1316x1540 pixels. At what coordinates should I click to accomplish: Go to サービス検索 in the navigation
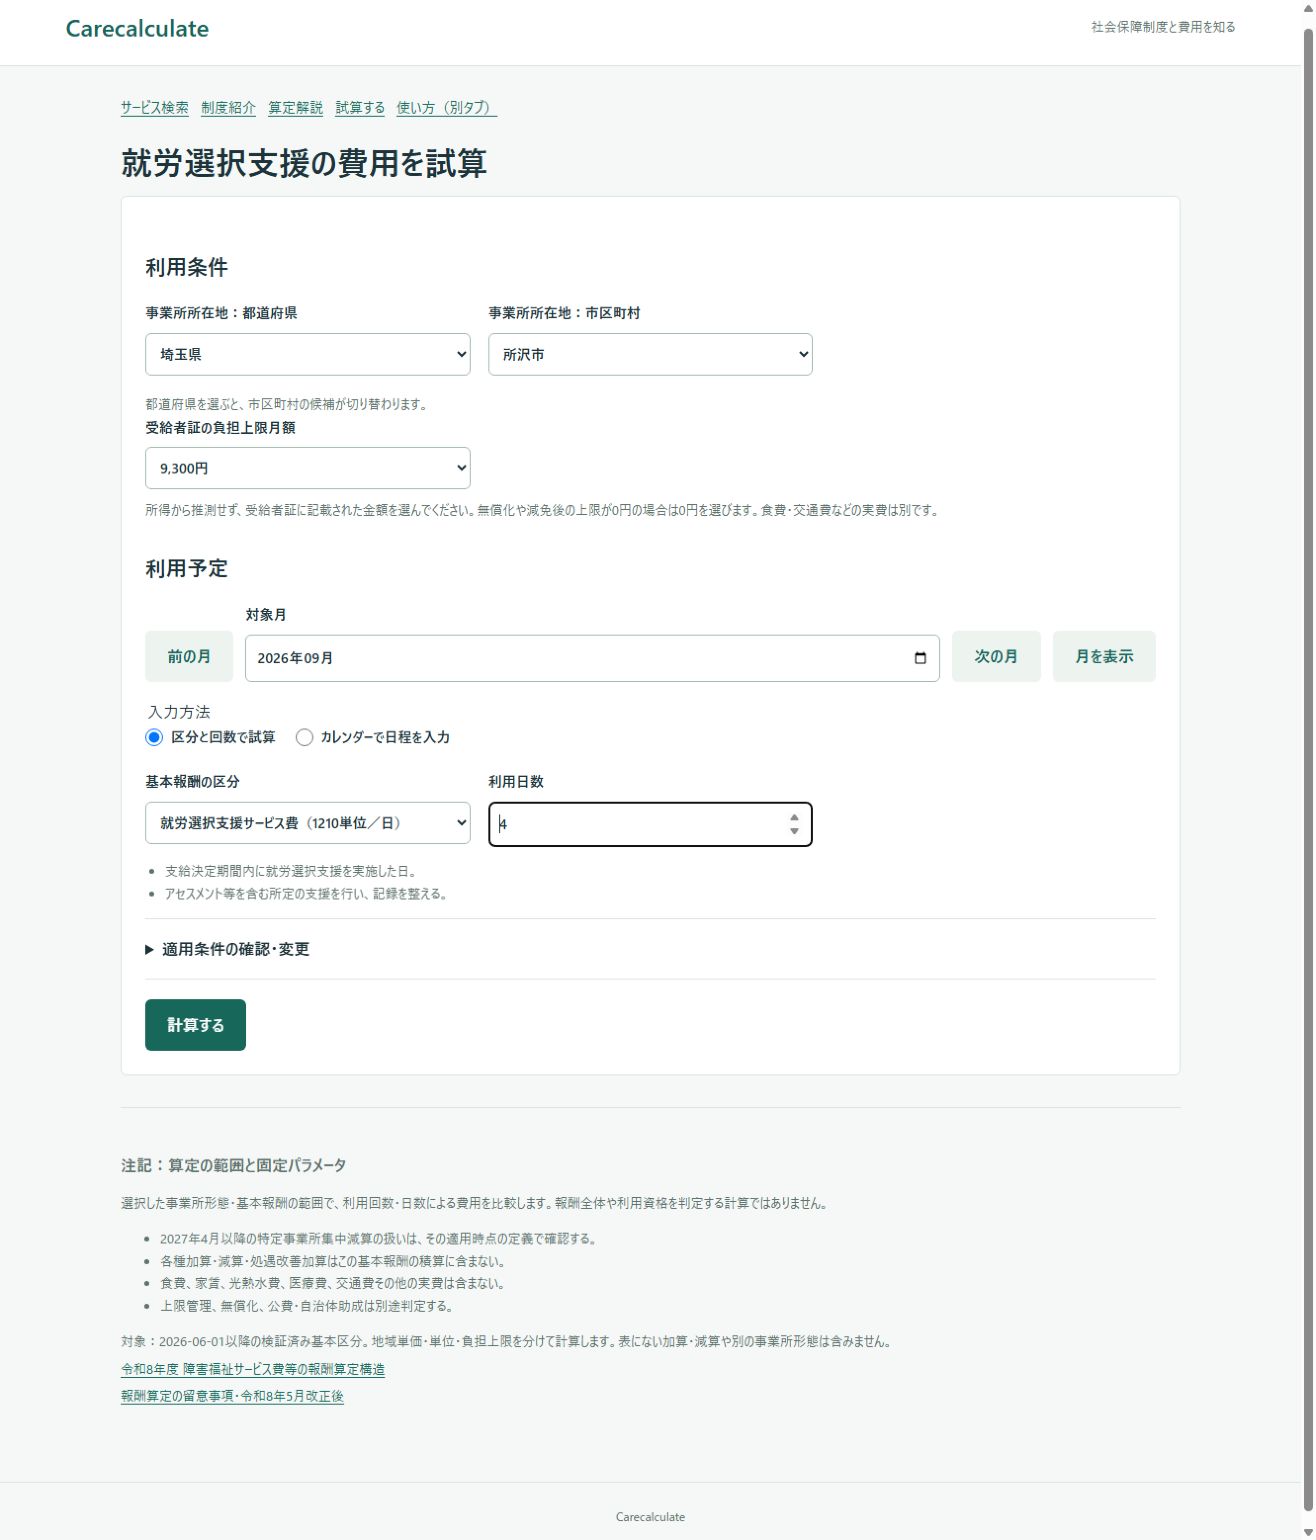[155, 108]
